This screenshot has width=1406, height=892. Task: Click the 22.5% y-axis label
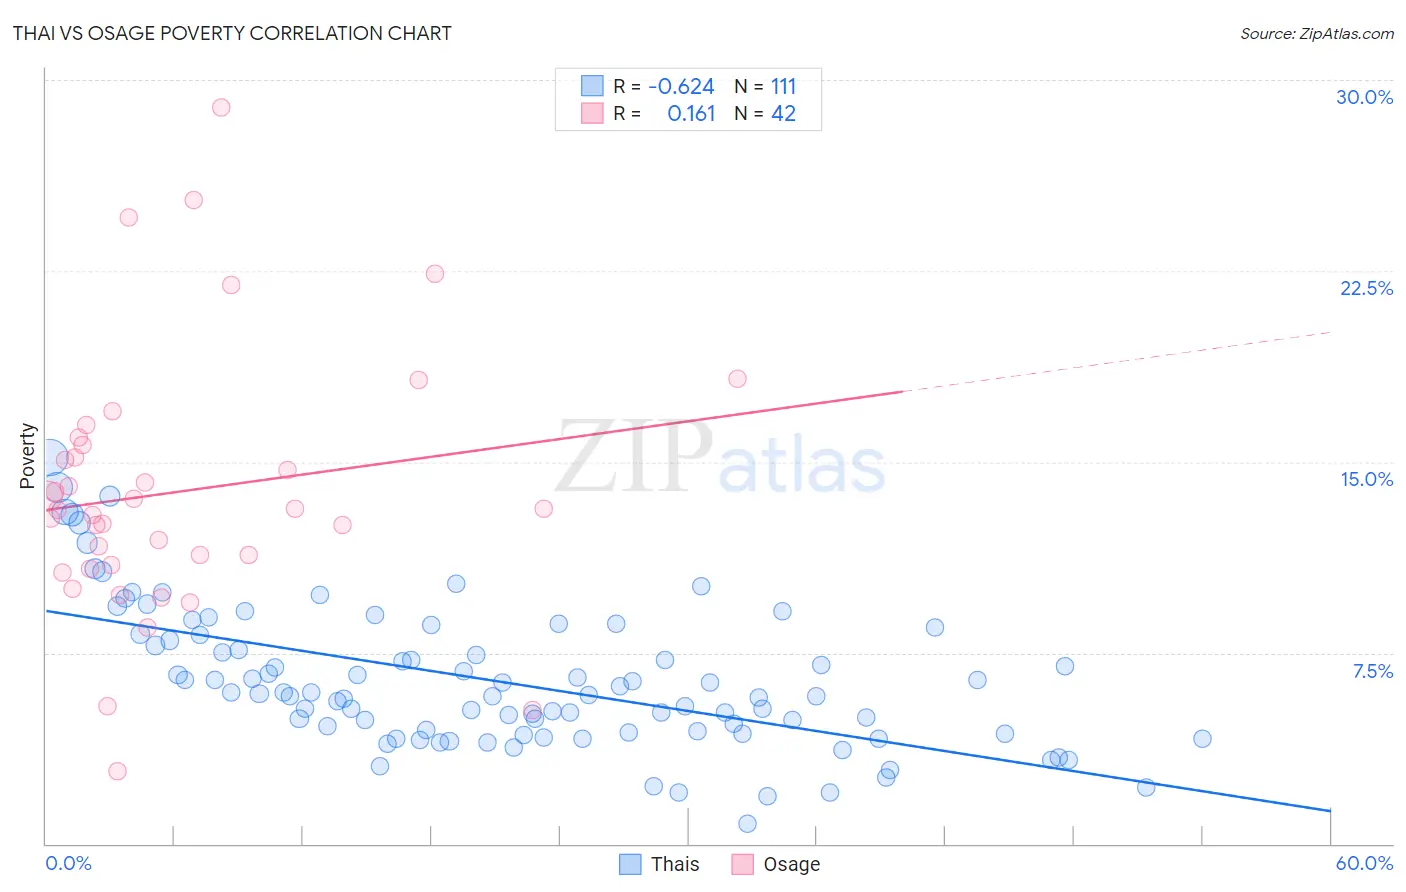[x=1366, y=288]
